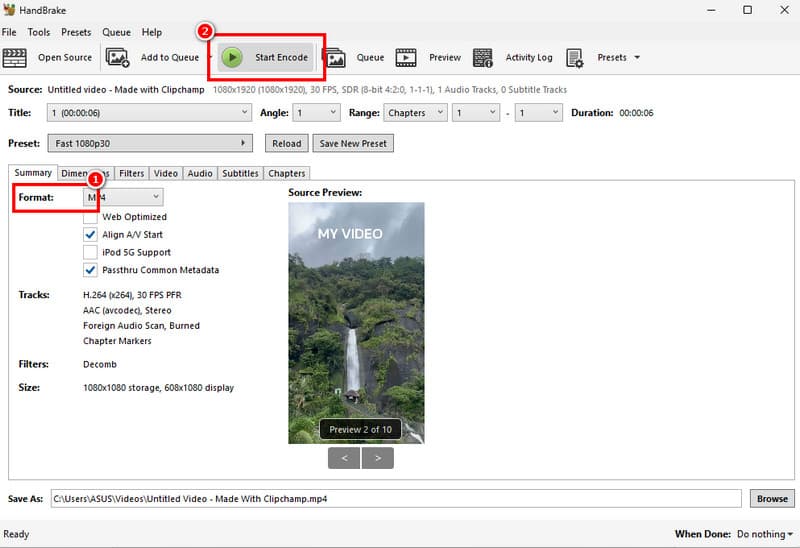Open the Queue icon in toolbar
Viewport: 800px width, 548px height.
coord(334,58)
